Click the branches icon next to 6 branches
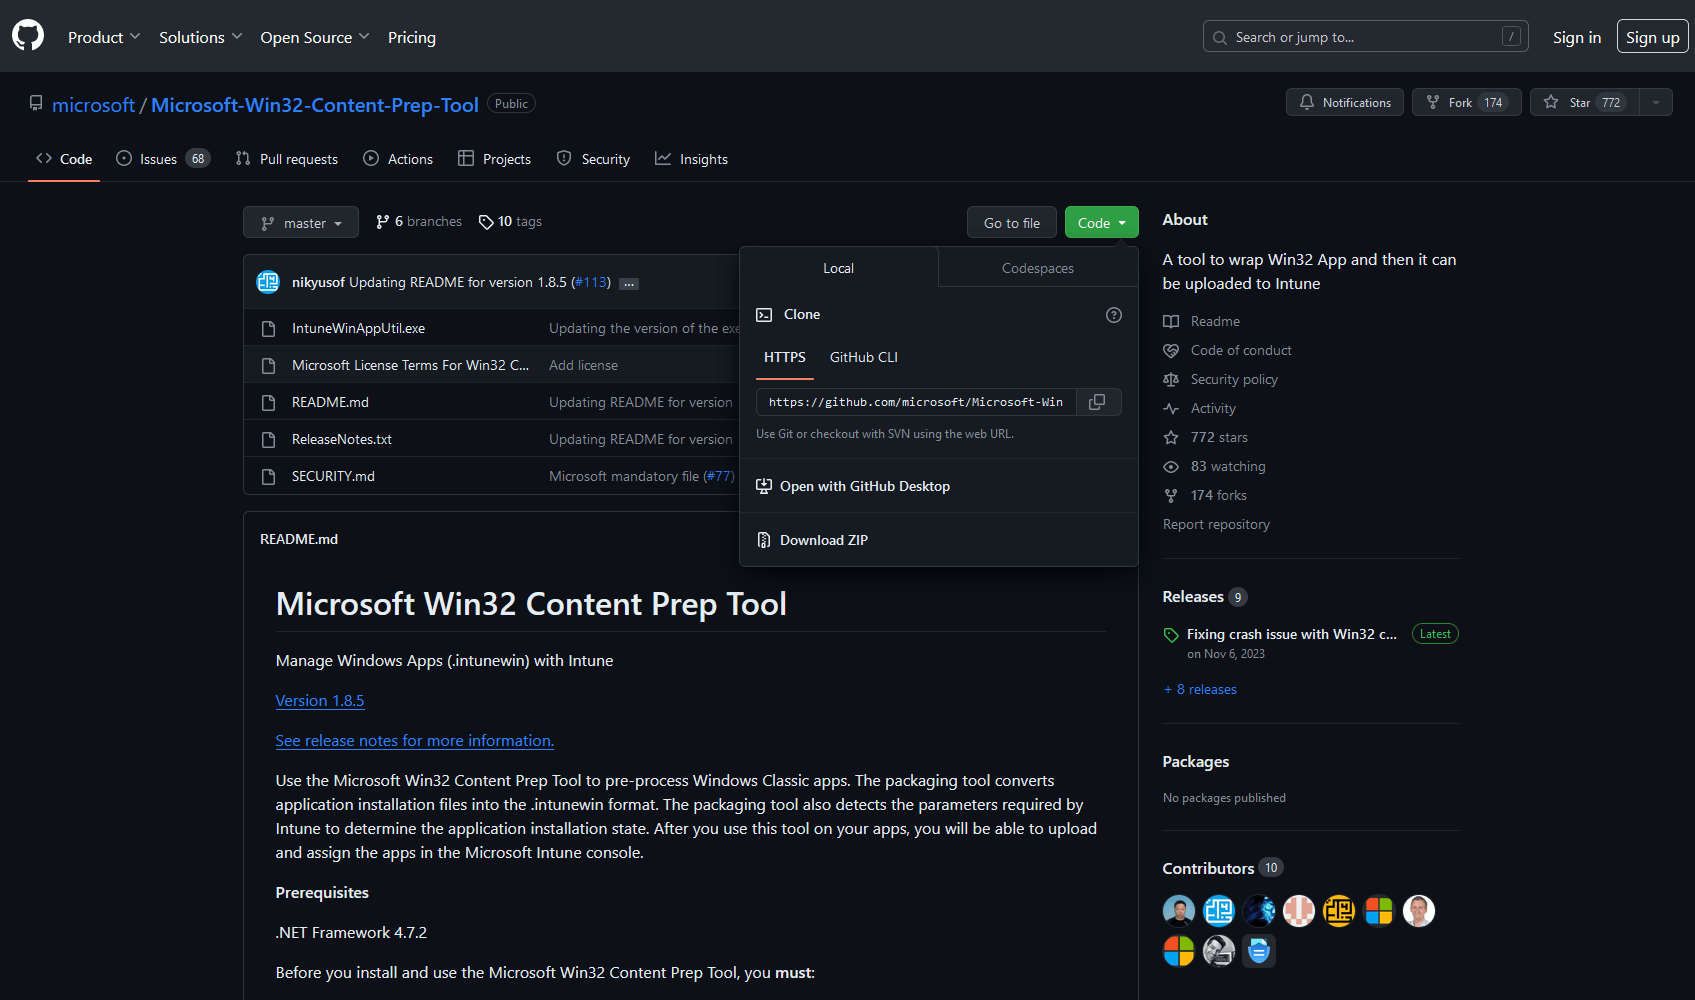This screenshot has width=1695, height=1000. [382, 222]
